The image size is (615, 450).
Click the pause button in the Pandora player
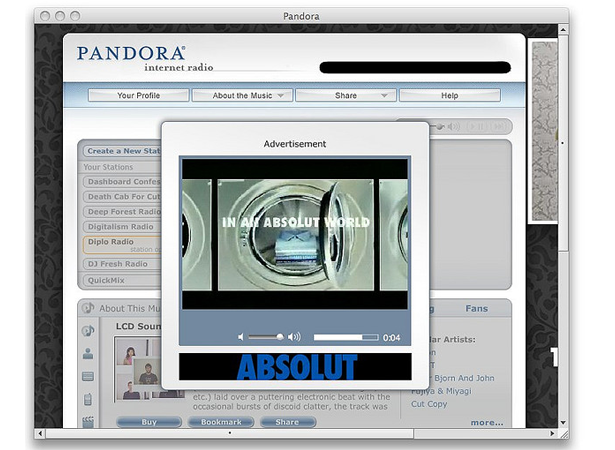pos(481,126)
